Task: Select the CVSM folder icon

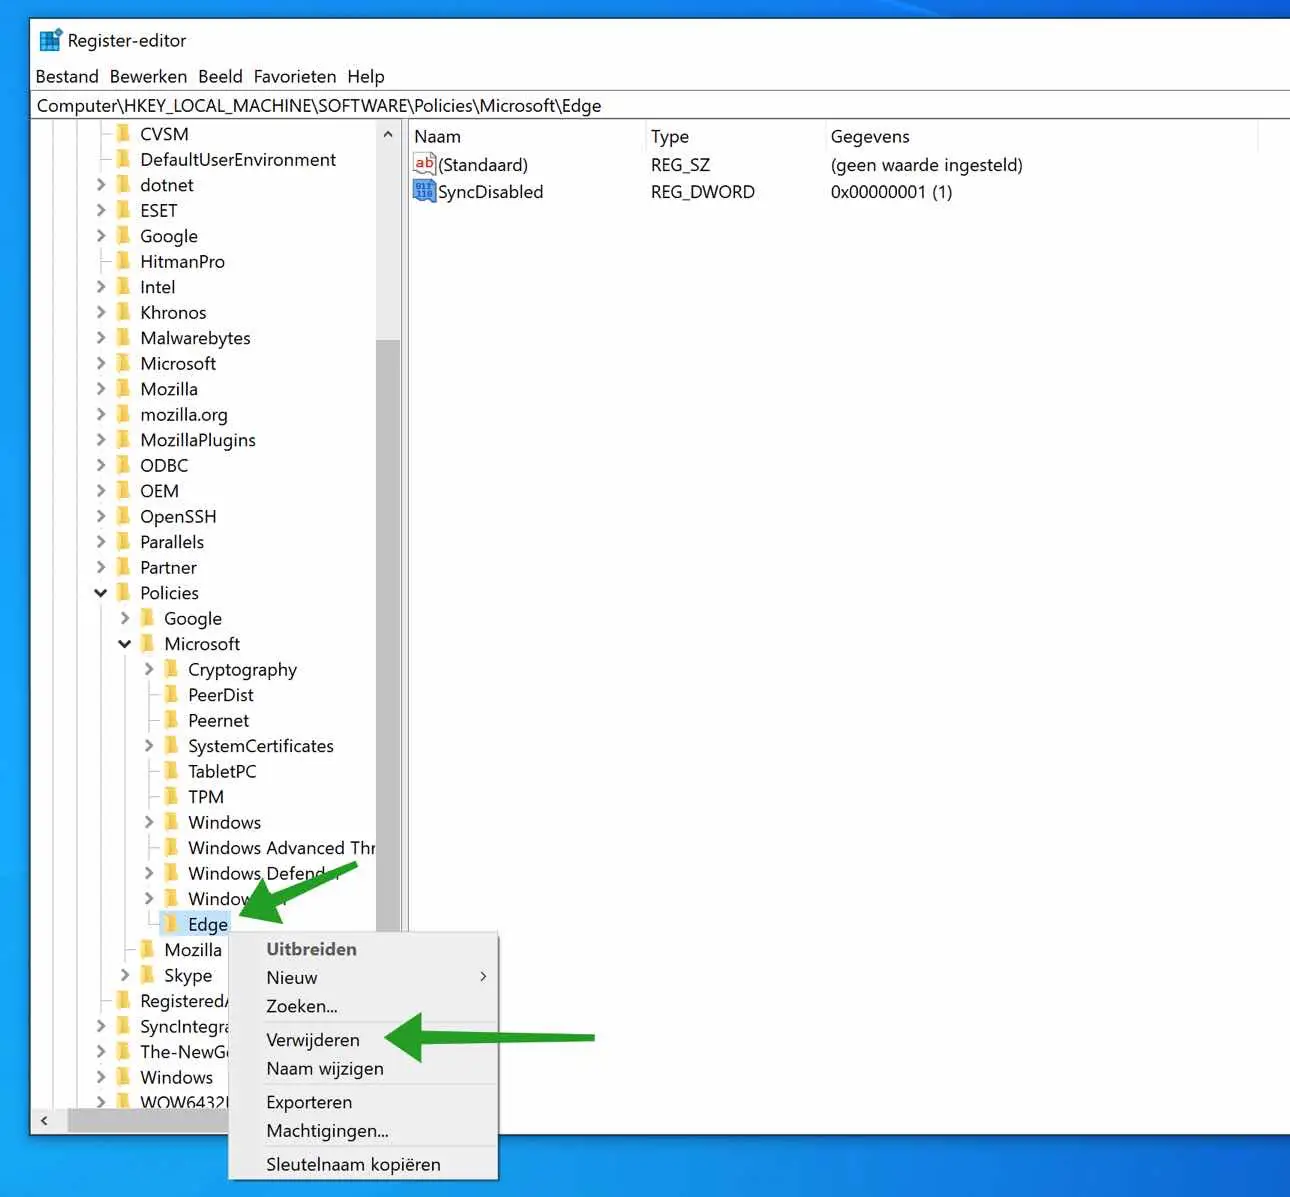Action: pos(124,134)
